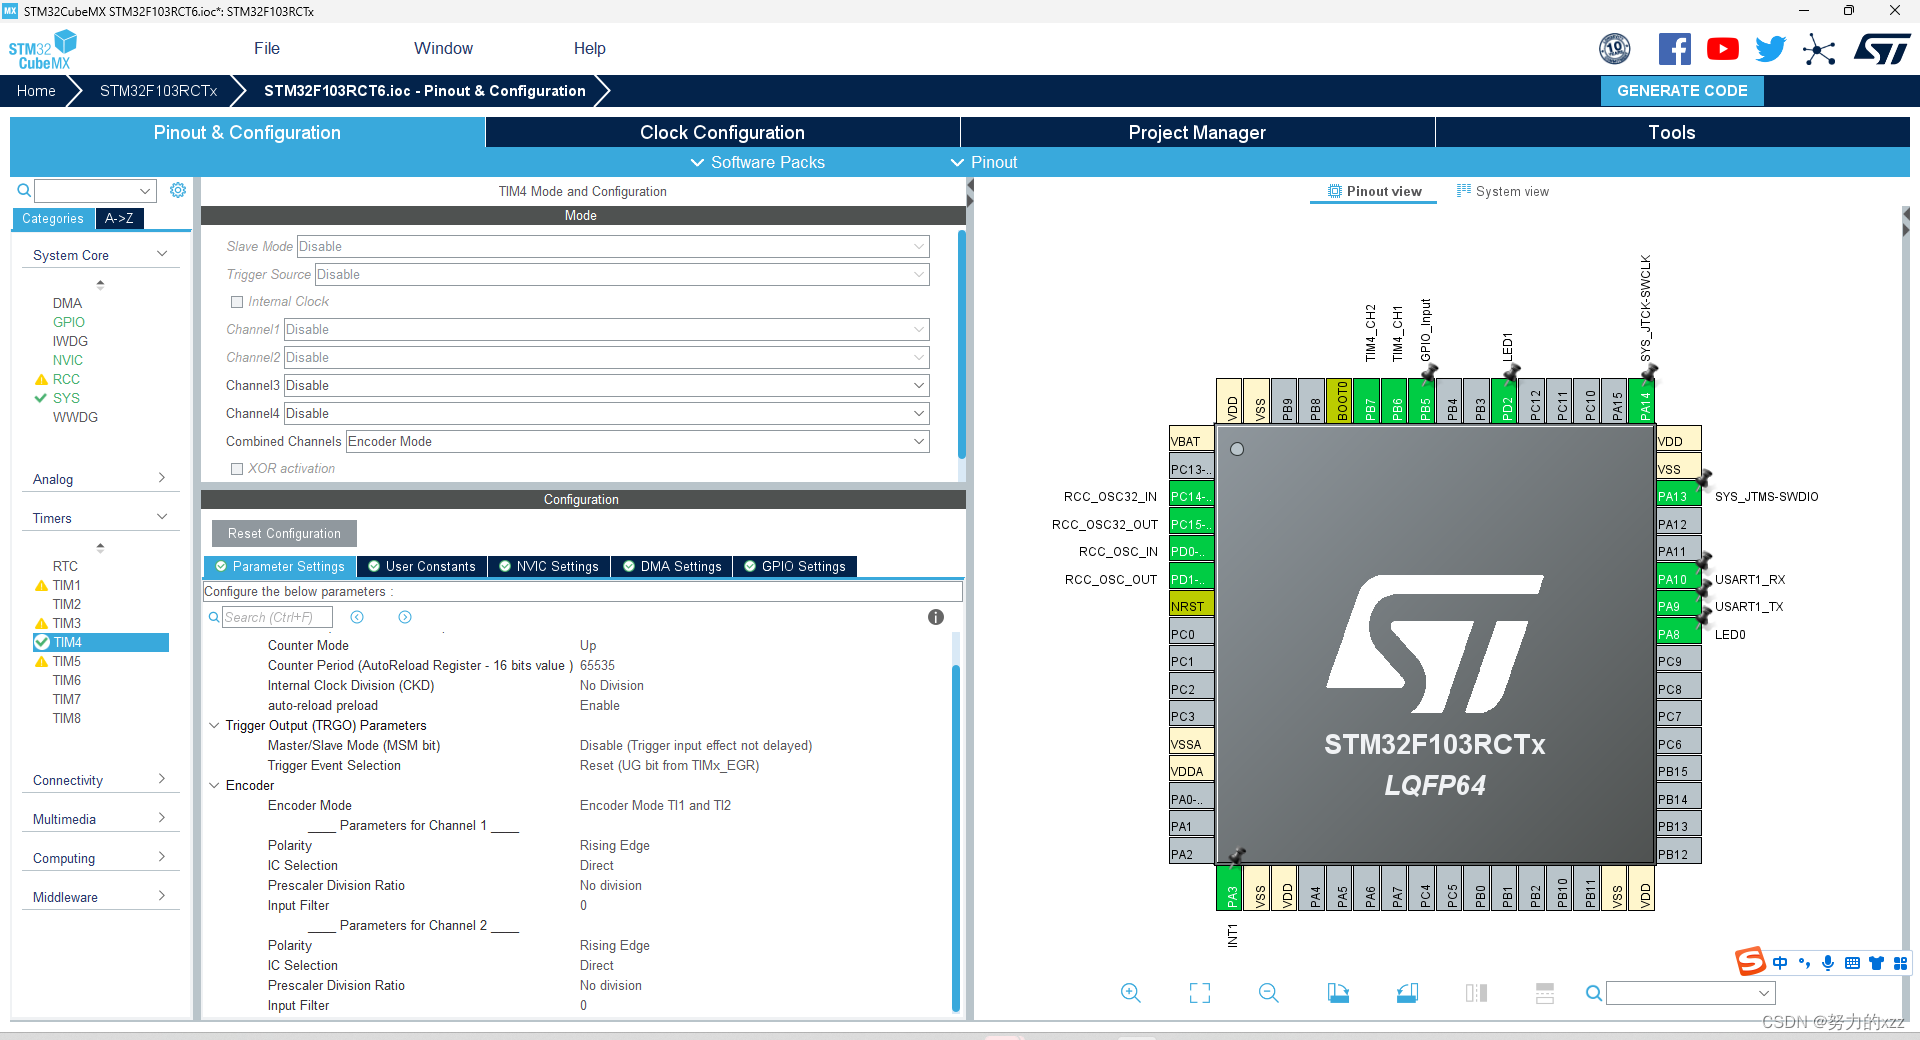
Task: Open the Slave Mode dropdown
Action: pos(613,247)
